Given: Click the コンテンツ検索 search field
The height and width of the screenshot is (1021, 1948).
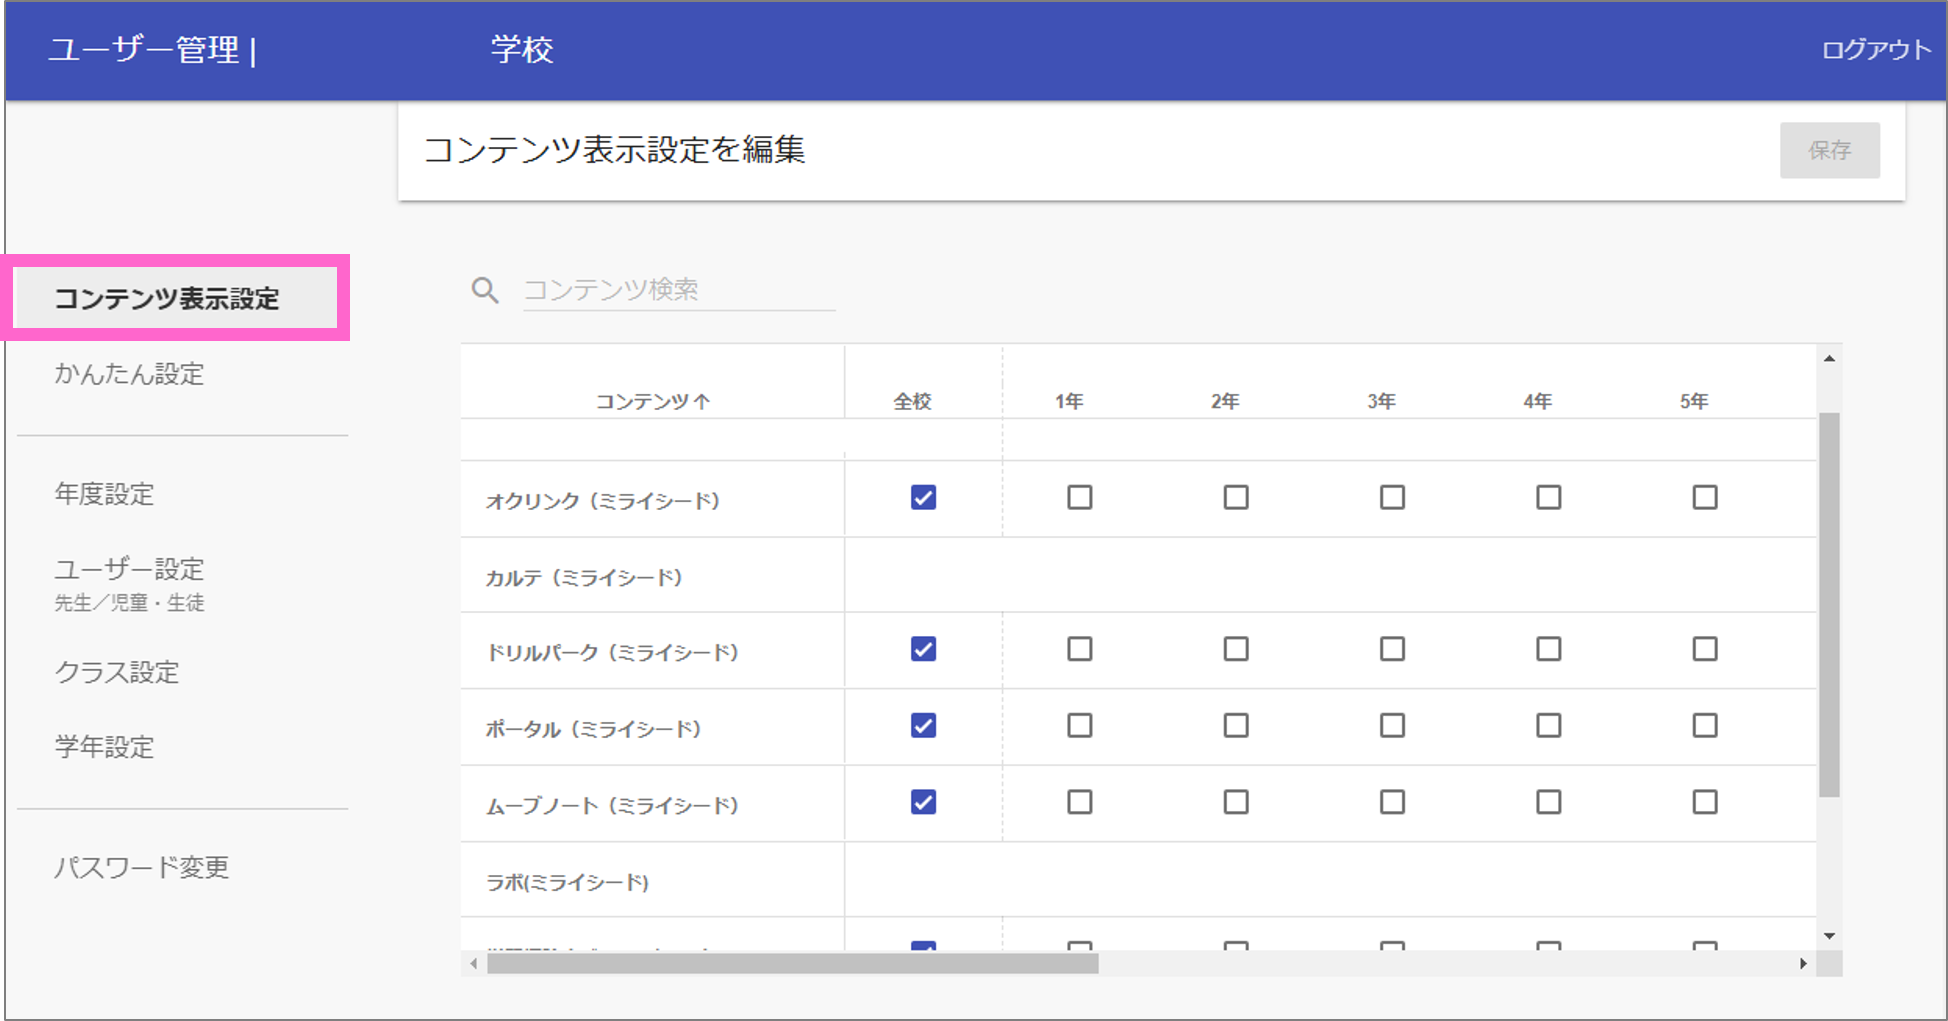Looking at the screenshot, I should 678,289.
